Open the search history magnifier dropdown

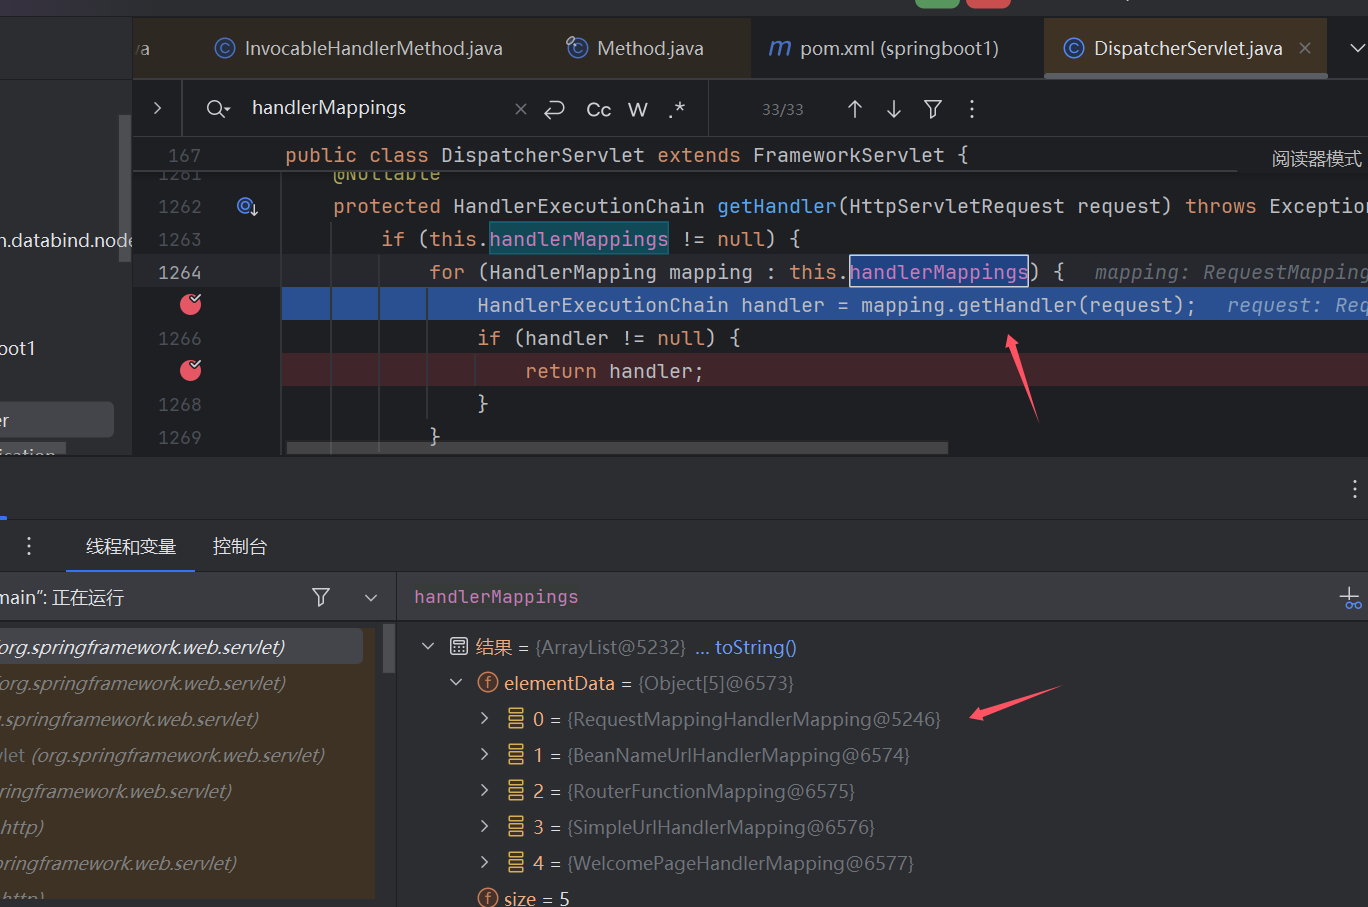[218, 109]
